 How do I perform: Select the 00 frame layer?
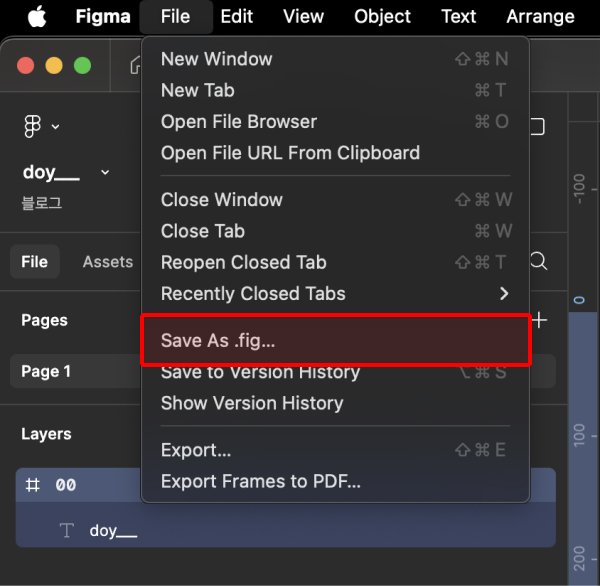(78, 485)
